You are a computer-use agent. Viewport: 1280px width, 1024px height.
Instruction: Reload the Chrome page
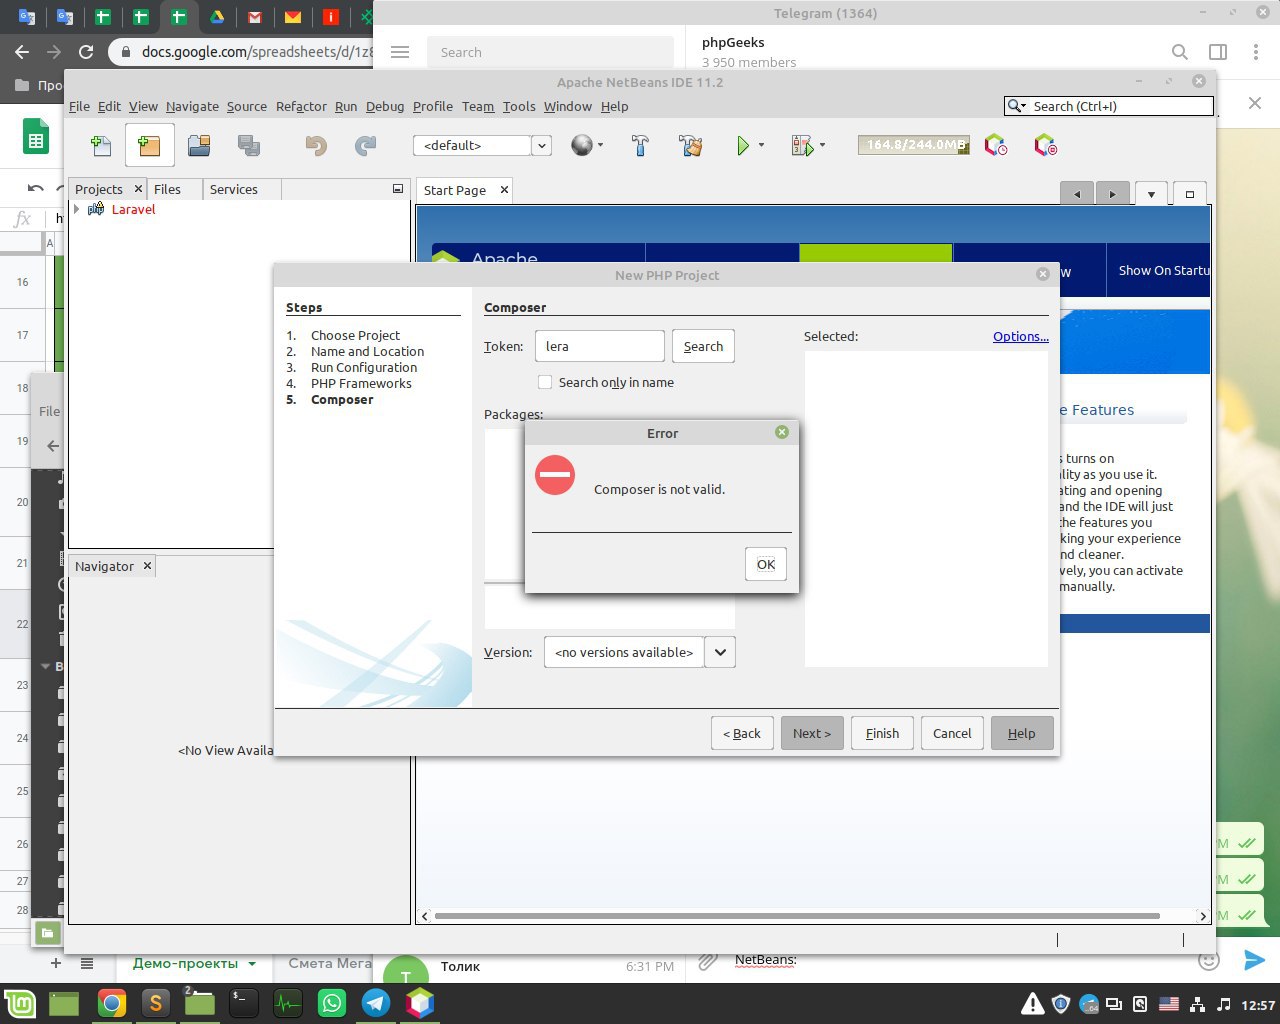(x=86, y=52)
